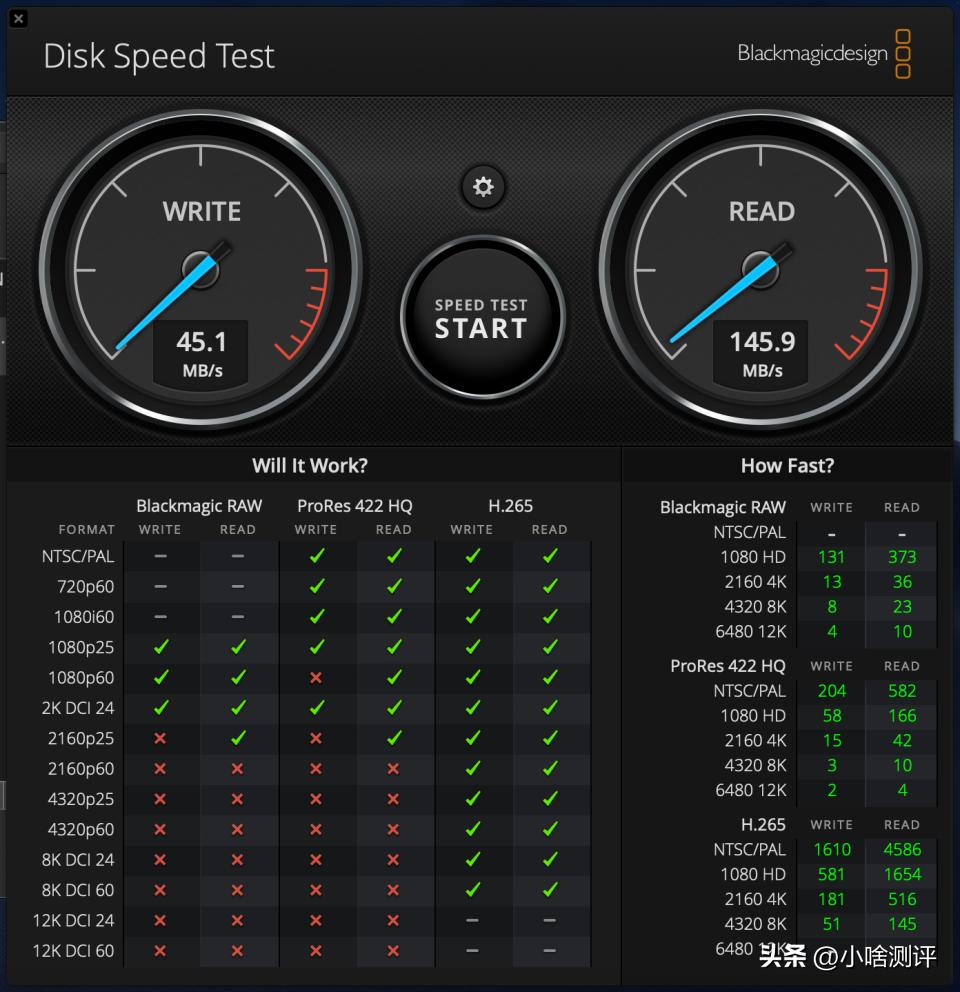Click the green check for H.265 read at 720p60
The image size is (960, 992).
point(550,586)
